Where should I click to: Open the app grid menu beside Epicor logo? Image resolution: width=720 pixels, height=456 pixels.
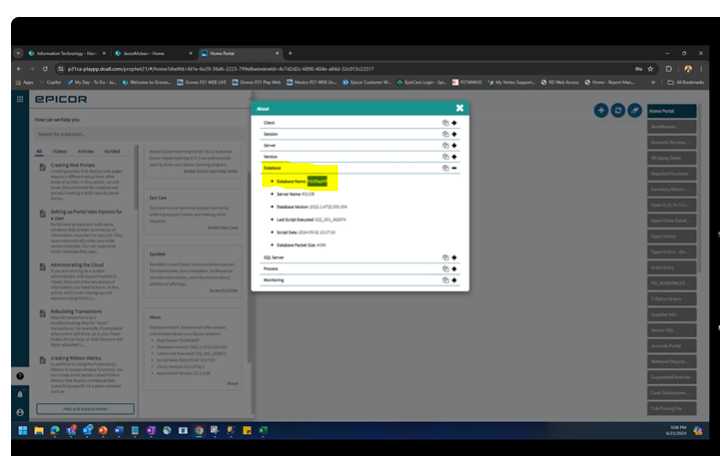pos(19,99)
